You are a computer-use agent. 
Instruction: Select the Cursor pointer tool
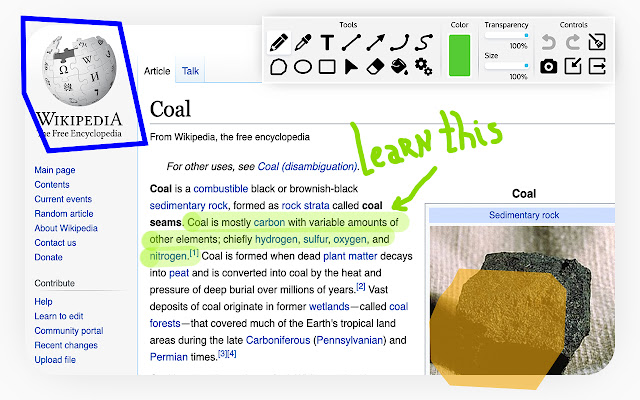pos(351,67)
